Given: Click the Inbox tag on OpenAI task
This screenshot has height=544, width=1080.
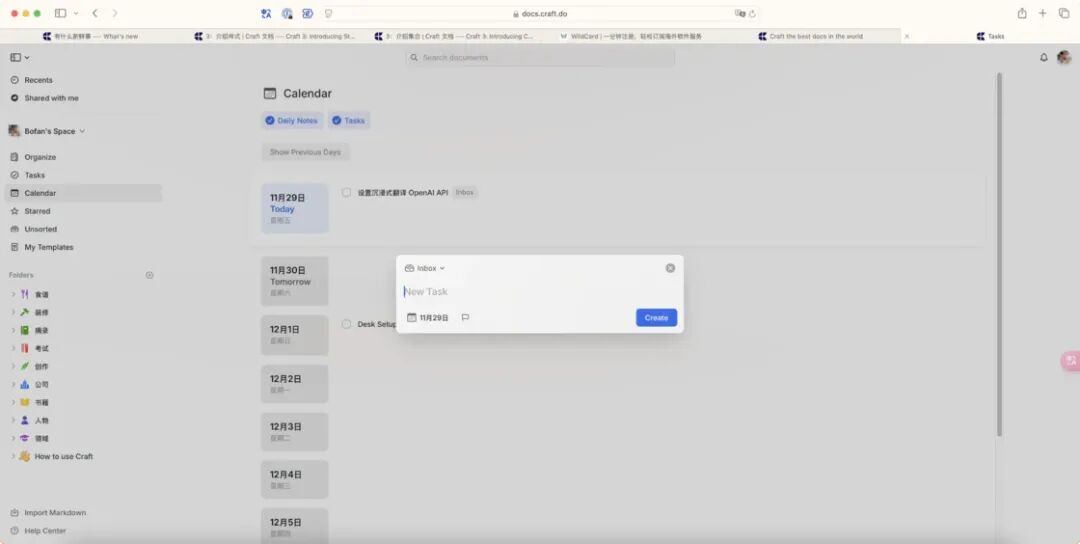Looking at the screenshot, I should coord(465,193).
